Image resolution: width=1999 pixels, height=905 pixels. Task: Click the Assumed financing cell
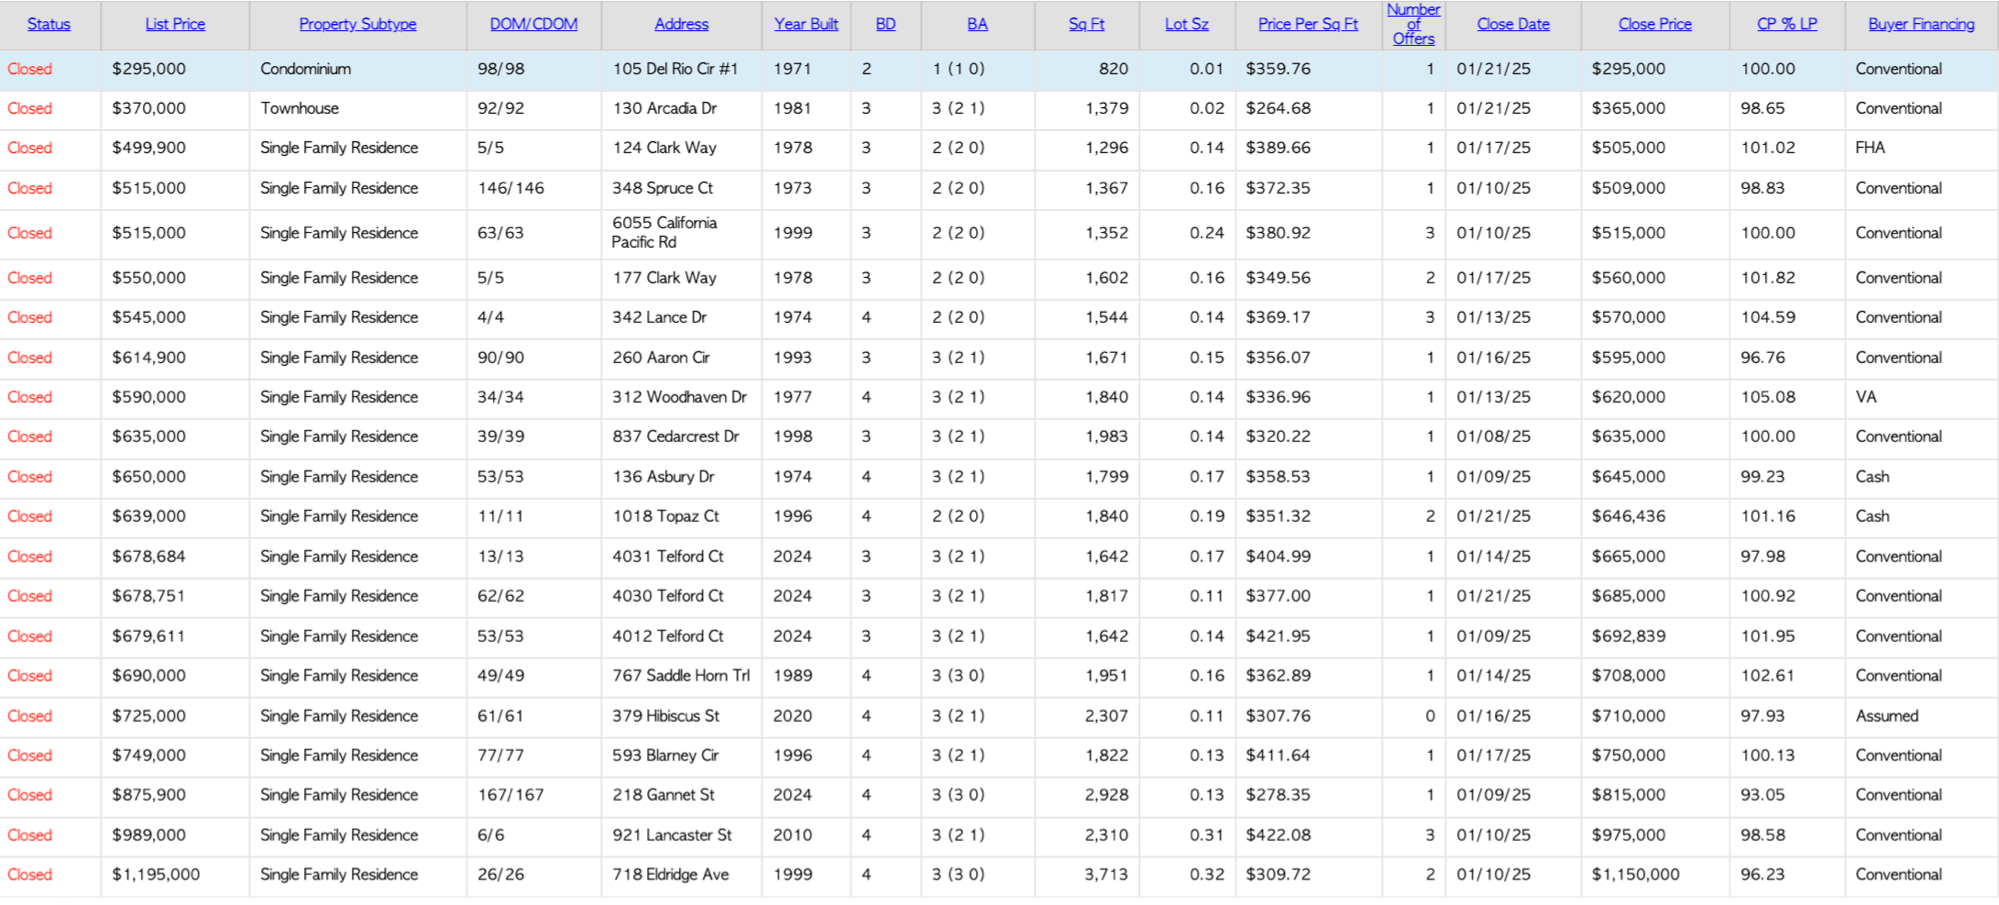1887,716
